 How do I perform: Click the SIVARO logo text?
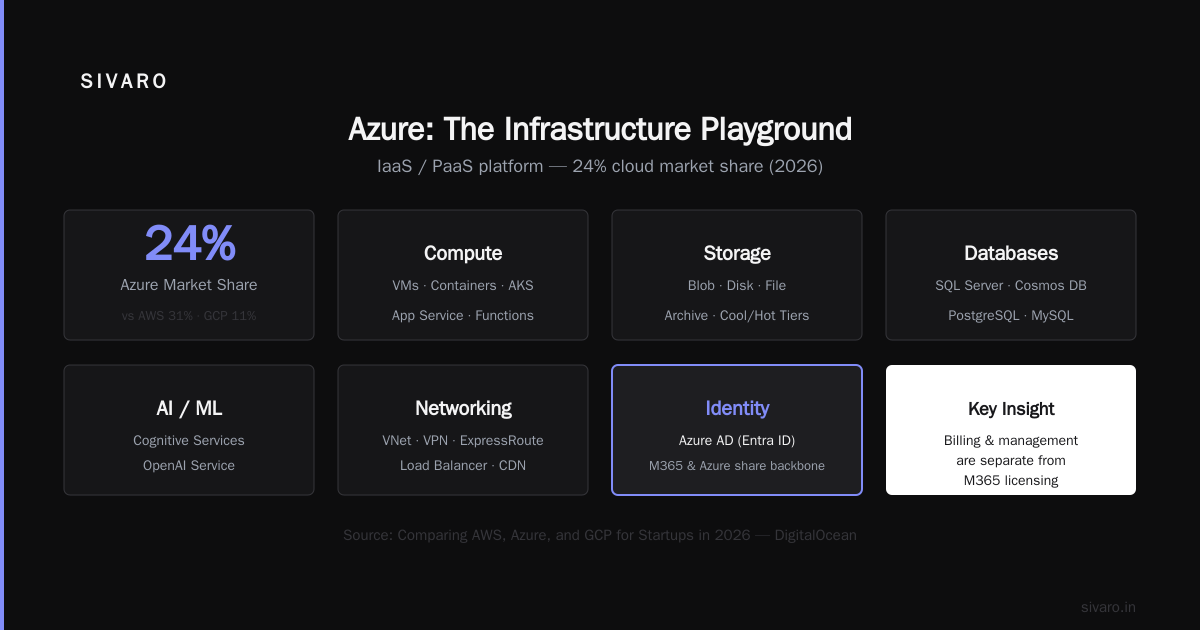[124, 82]
